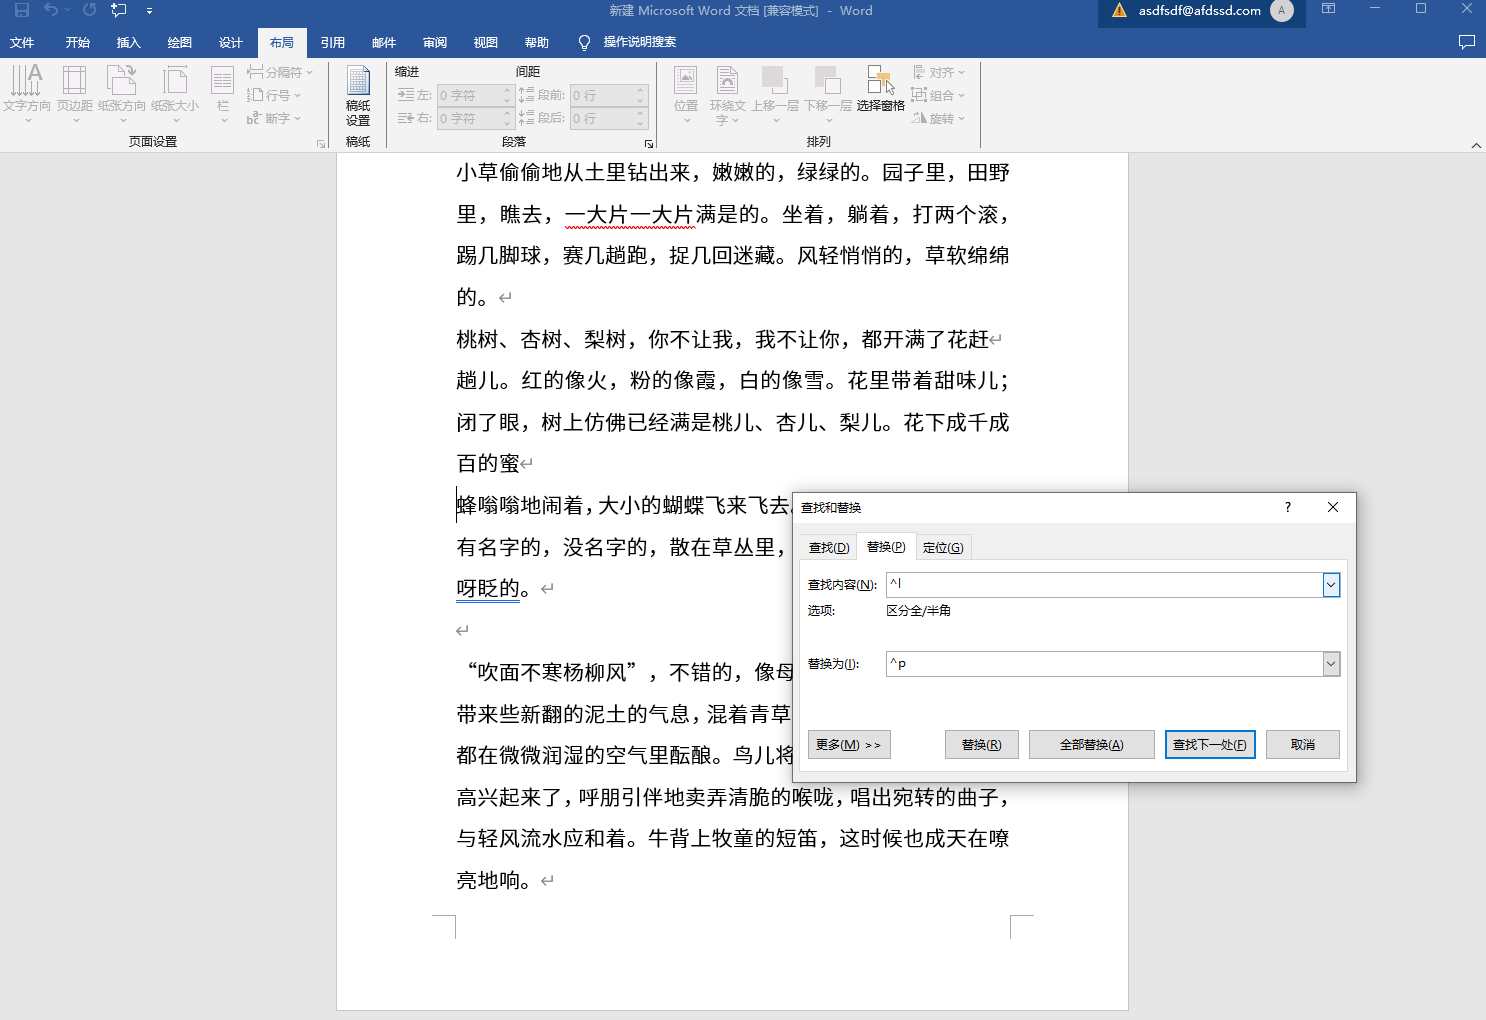Click the 查找内容 input field
This screenshot has height=1020, width=1486.
click(1104, 584)
